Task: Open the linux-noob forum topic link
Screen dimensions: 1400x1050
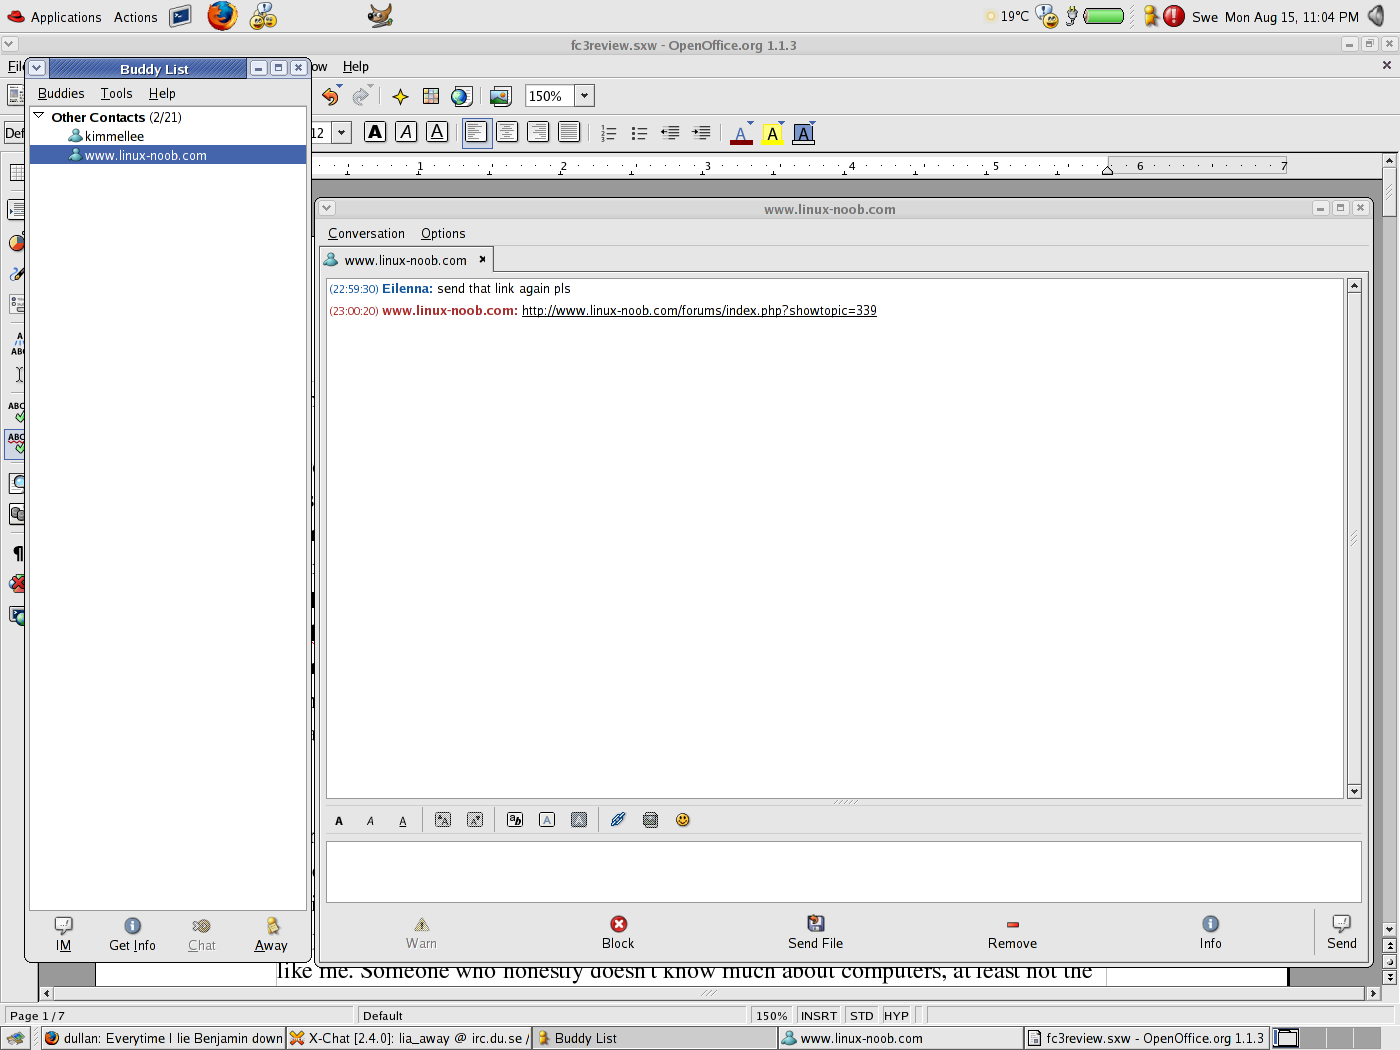Action: (x=699, y=311)
